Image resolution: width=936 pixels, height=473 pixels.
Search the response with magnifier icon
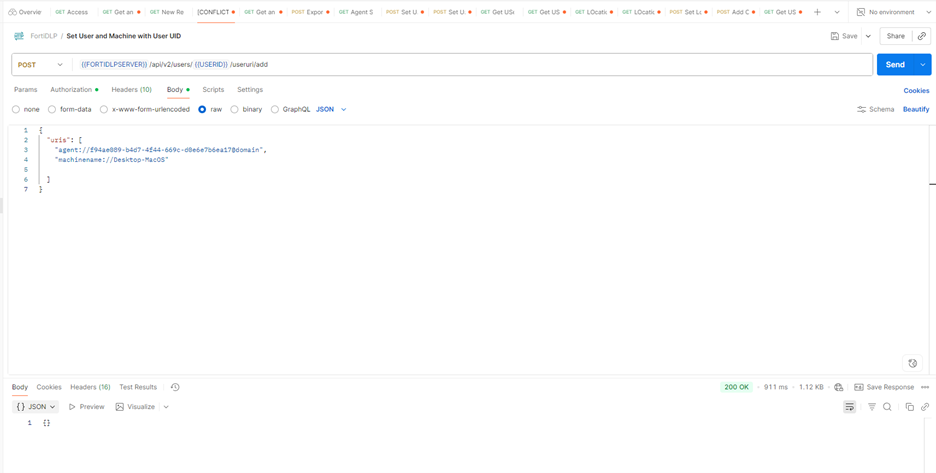click(x=888, y=407)
